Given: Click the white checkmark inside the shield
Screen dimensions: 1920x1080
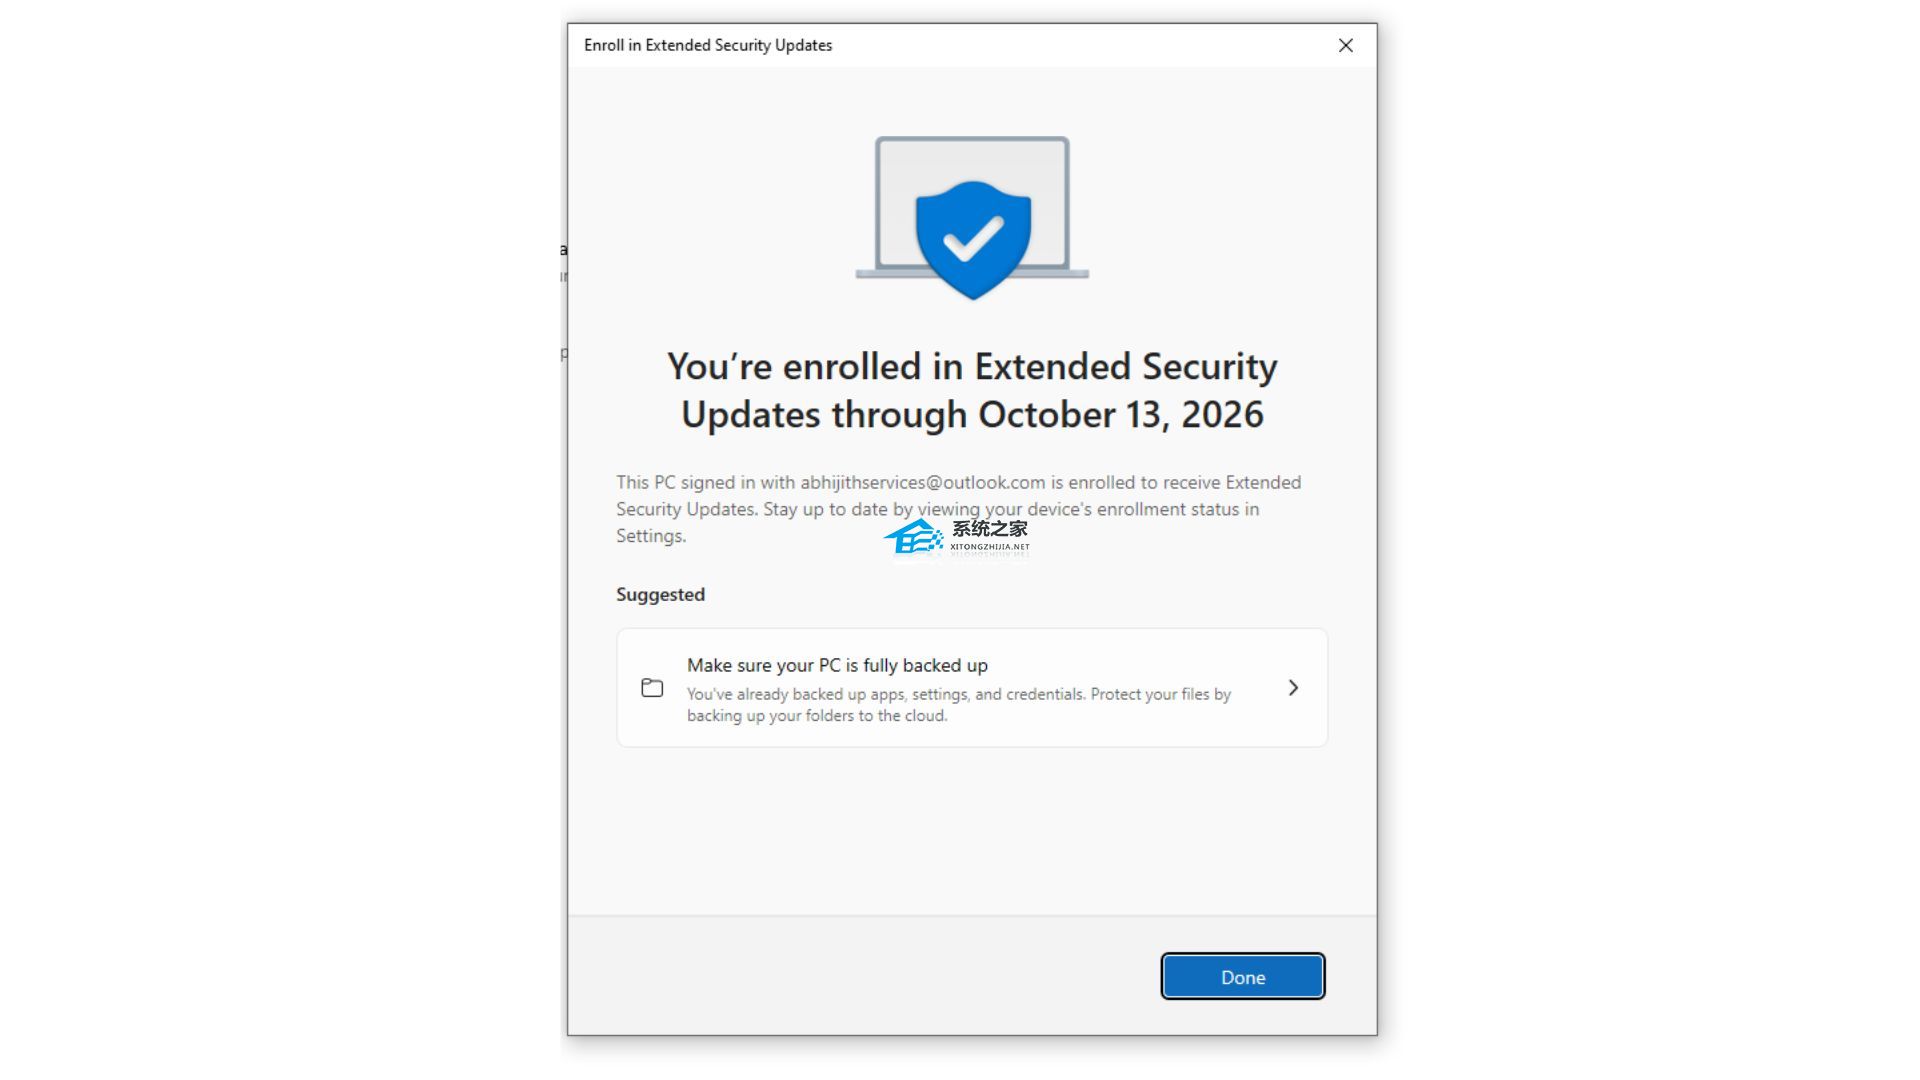Looking at the screenshot, I should tap(973, 238).
